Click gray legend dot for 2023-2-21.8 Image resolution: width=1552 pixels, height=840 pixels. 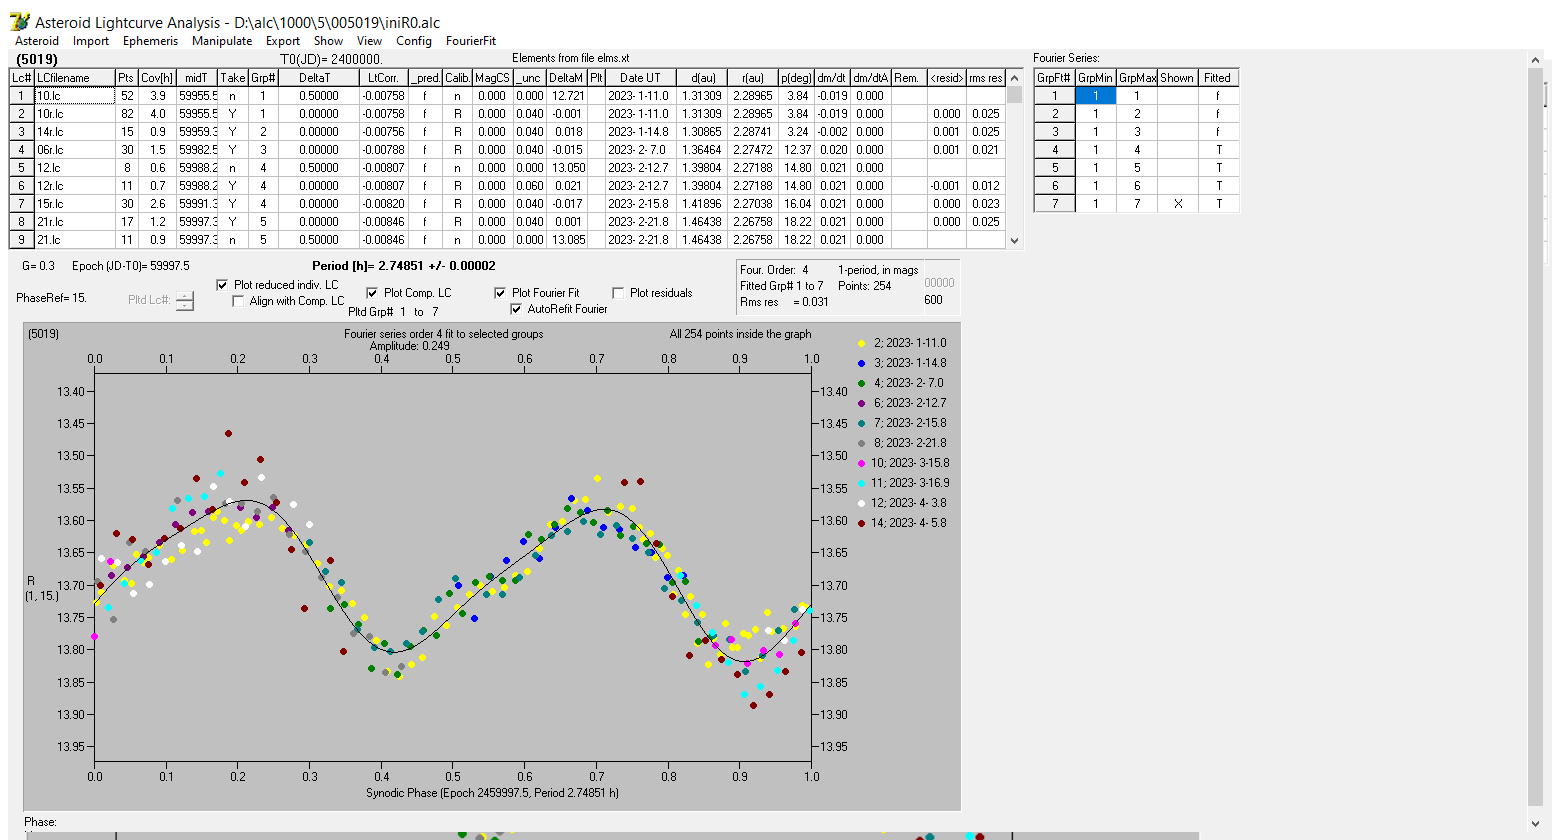(x=861, y=443)
